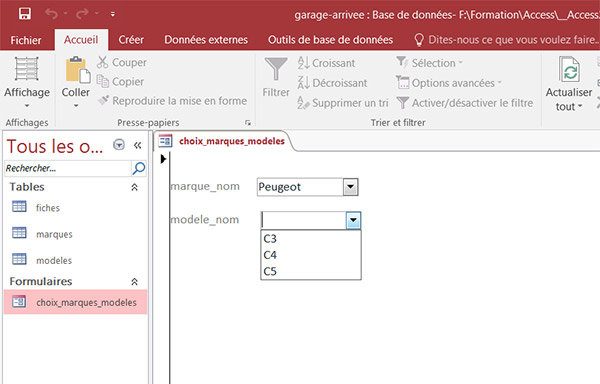Click the Save floppy disk icon
600x384 pixels.
25,14
